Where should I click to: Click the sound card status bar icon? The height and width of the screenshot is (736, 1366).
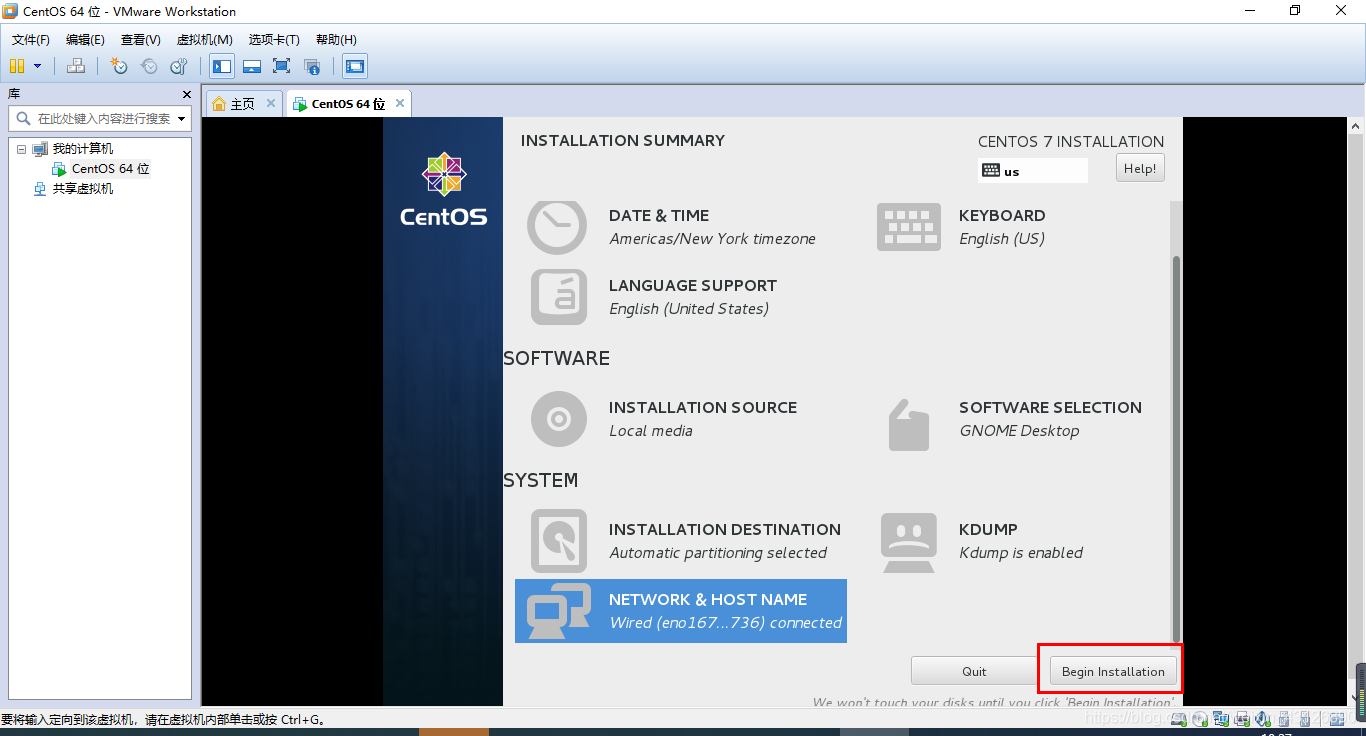click(x=1263, y=718)
